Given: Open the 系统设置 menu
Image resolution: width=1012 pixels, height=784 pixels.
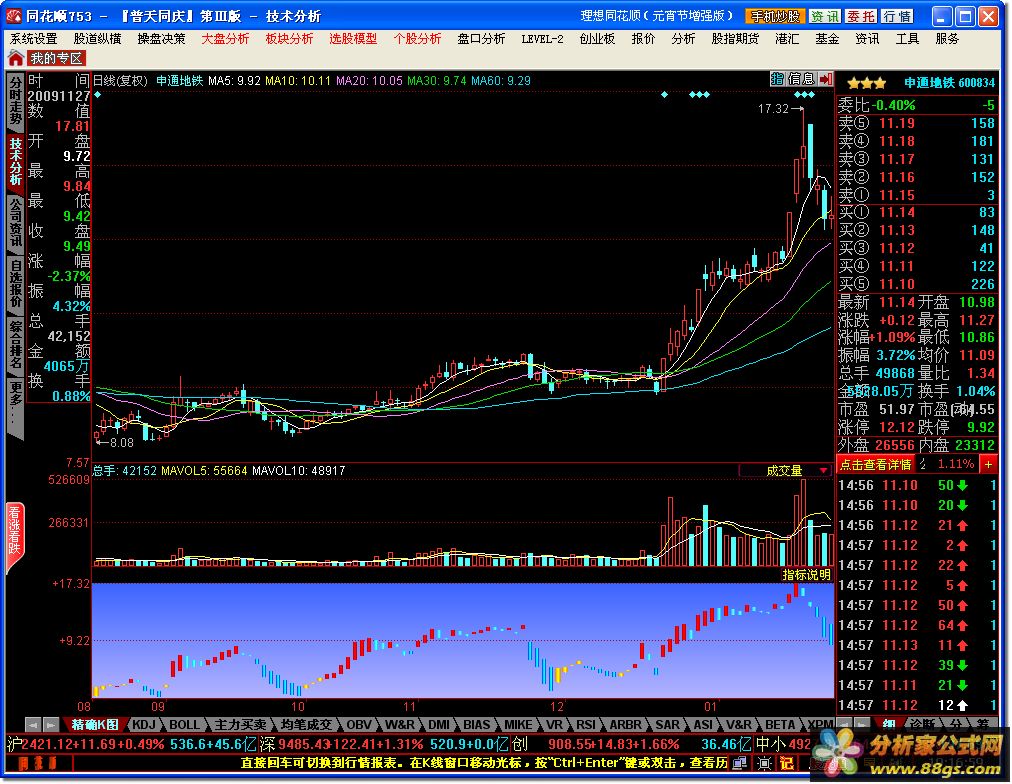Looking at the screenshot, I should (x=34, y=39).
